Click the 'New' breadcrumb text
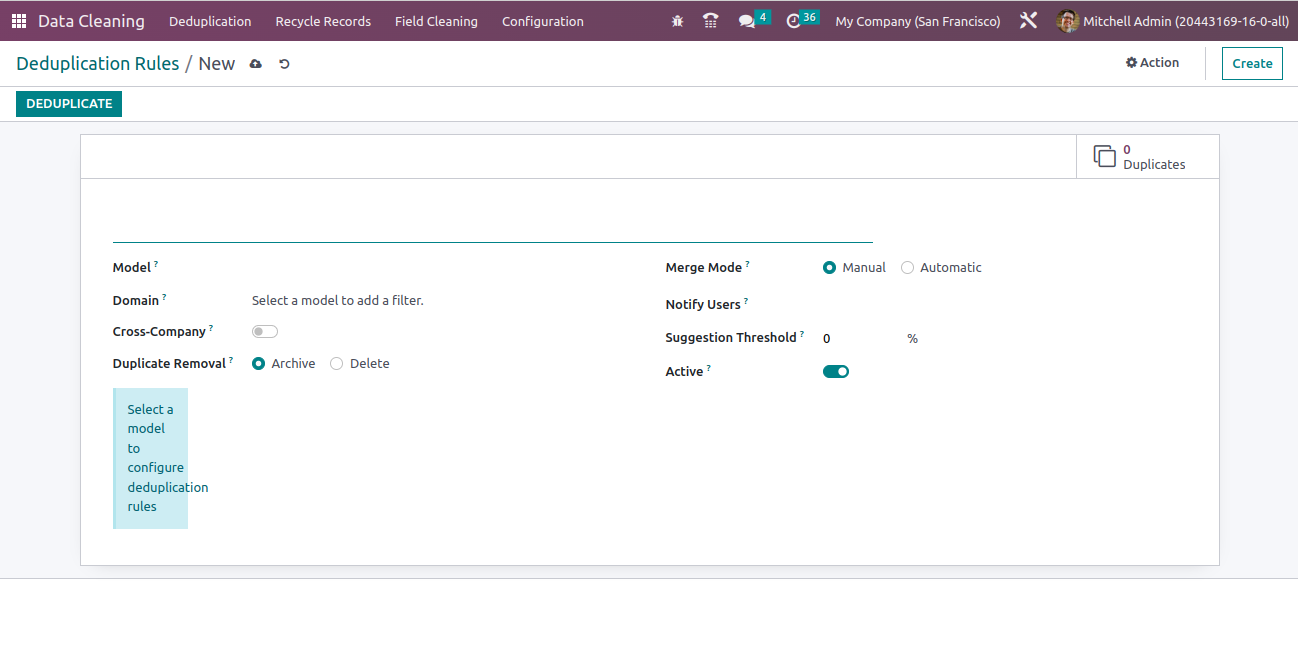This screenshot has width=1298, height=667. [217, 64]
